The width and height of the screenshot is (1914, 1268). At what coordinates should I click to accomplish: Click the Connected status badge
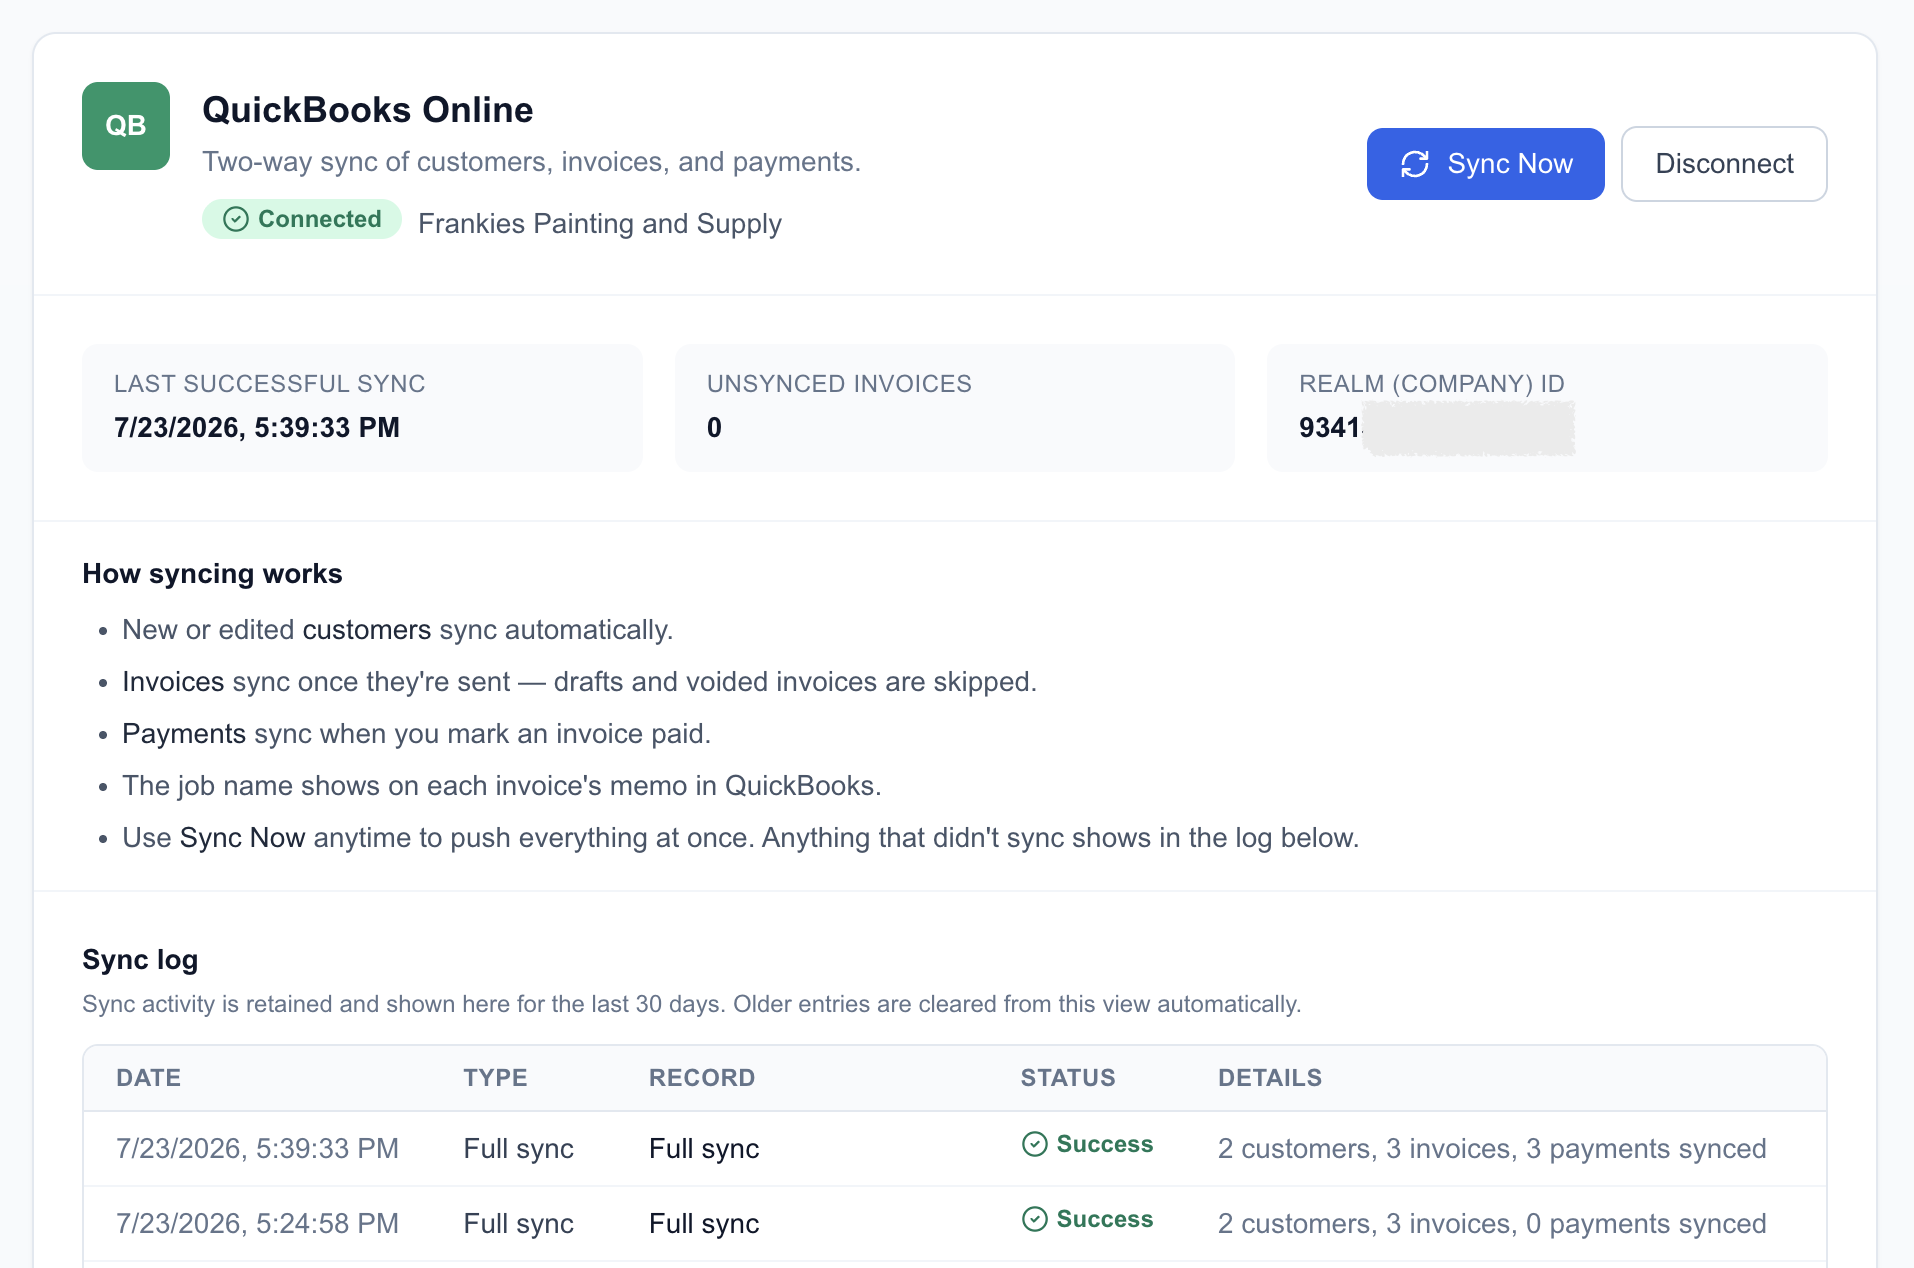(x=302, y=219)
